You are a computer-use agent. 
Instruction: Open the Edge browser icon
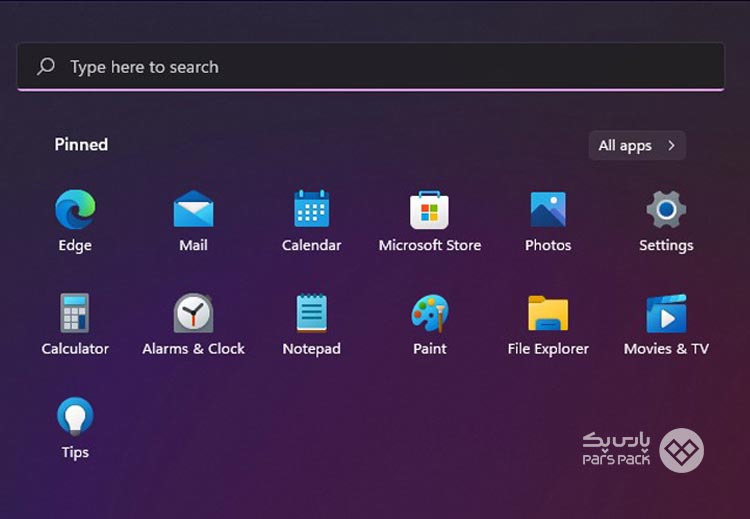(x=75, y=210)
